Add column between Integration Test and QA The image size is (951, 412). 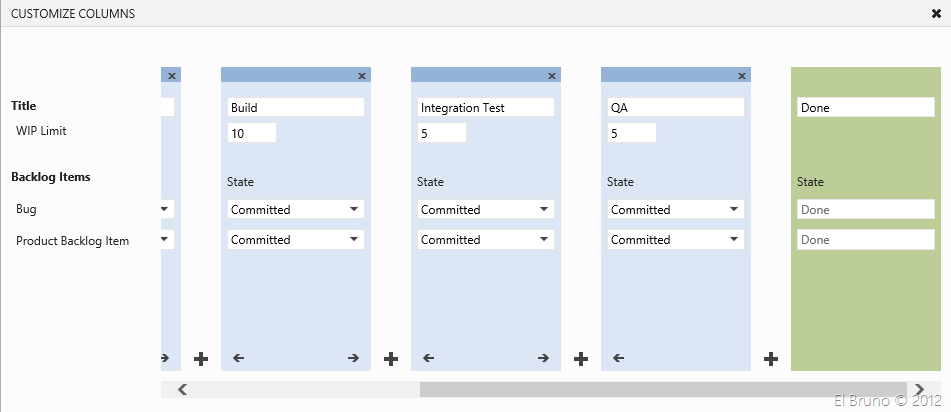581,358
